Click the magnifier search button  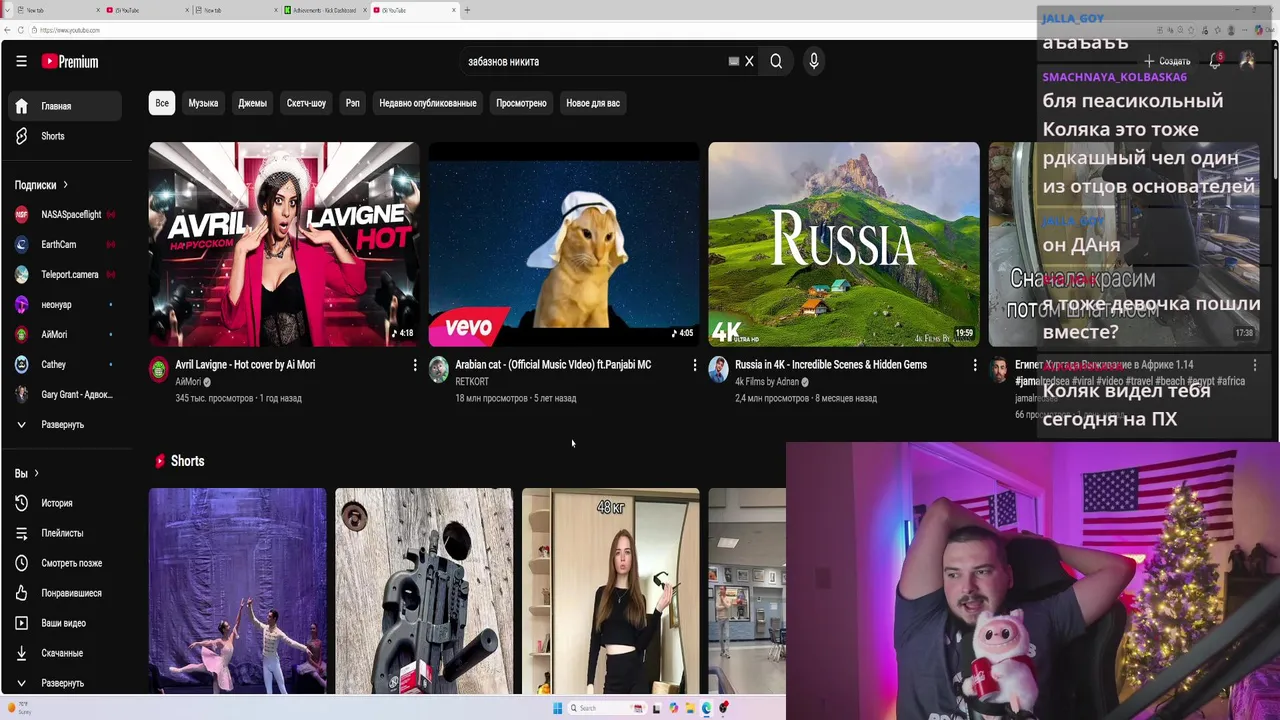click(x=776, y=61)
